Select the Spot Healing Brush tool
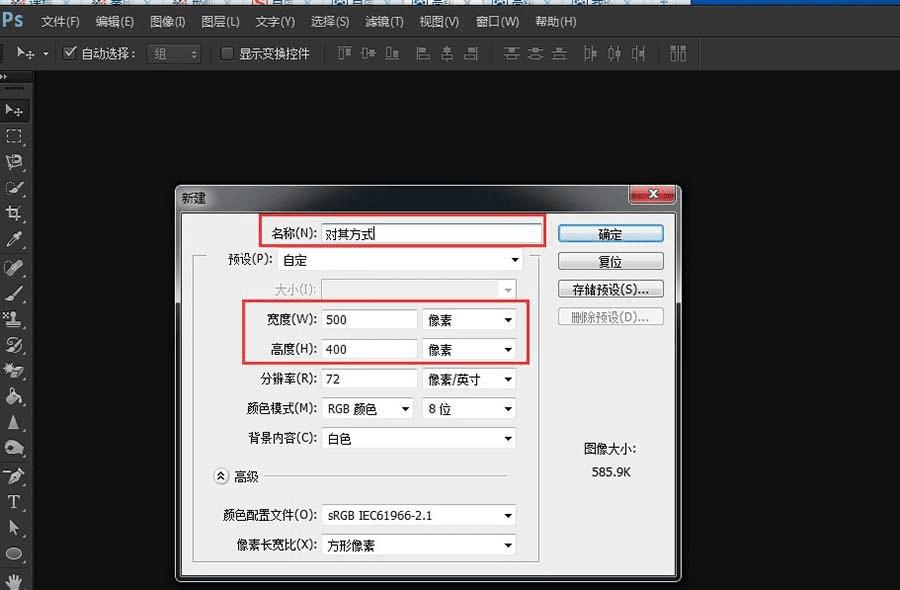900x590 pixels. 14,267
